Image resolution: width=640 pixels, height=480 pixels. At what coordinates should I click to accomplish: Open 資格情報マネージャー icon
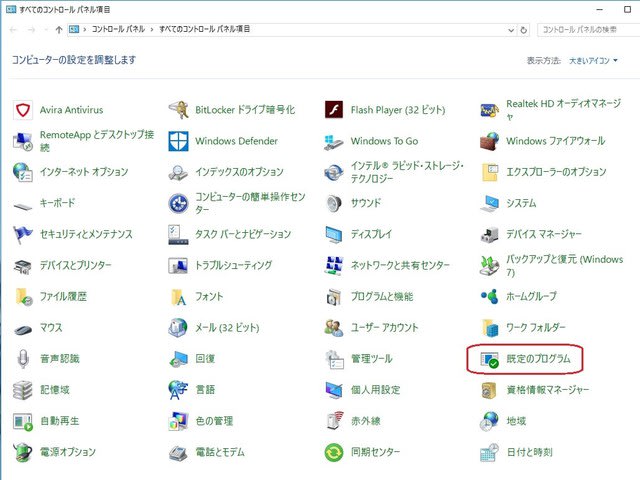click(x=489, y=390)
